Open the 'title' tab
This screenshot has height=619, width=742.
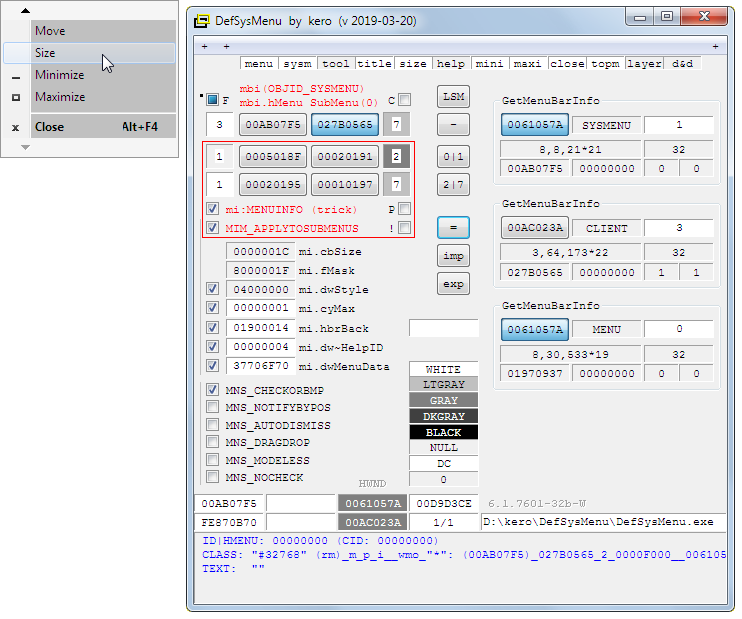click(375, 64)
